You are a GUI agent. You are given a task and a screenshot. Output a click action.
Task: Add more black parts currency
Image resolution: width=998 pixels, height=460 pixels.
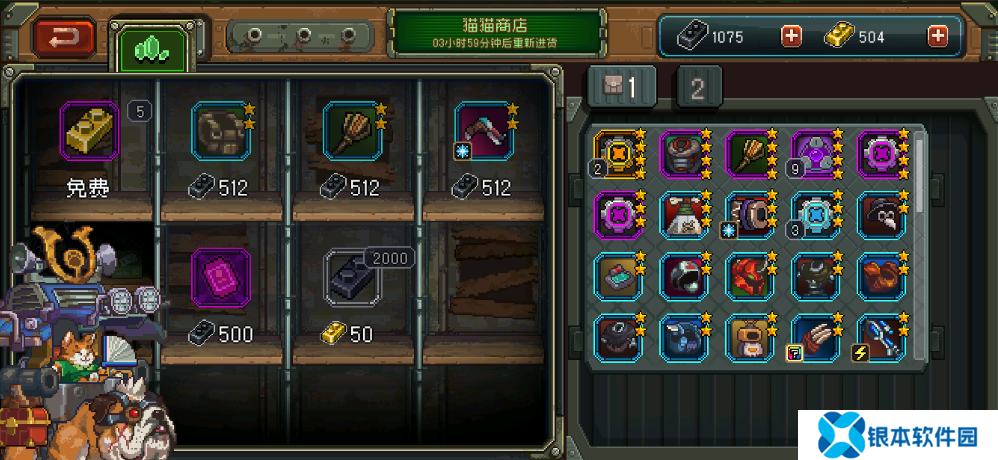click(x=791, y=36)
